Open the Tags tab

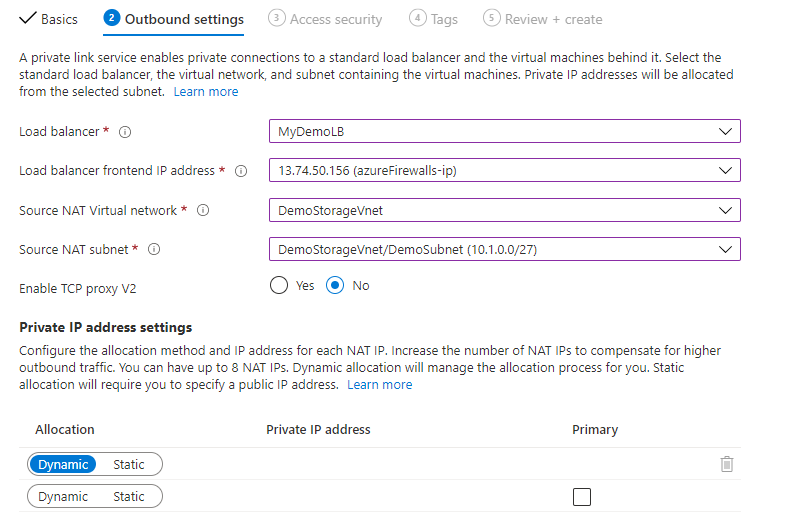[x=434, y=19]
